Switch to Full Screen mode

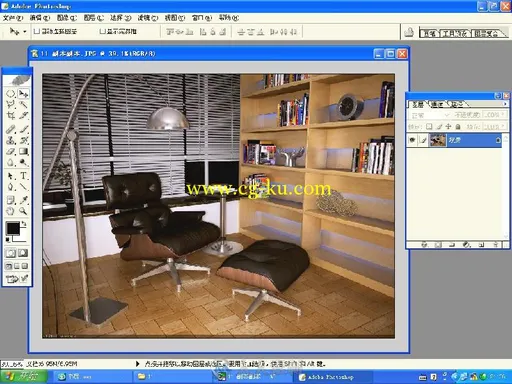coord(25,266)
